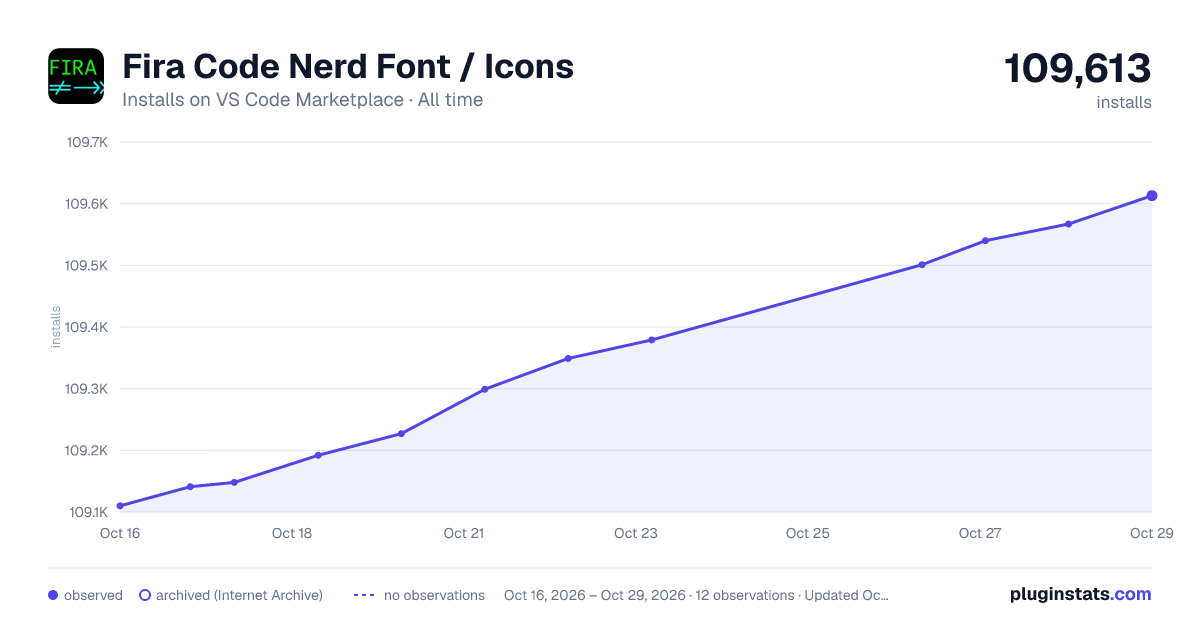Click the 109.3K y-axis label
The height and width of the screenshot is (630, 1200).
[87, 389]
